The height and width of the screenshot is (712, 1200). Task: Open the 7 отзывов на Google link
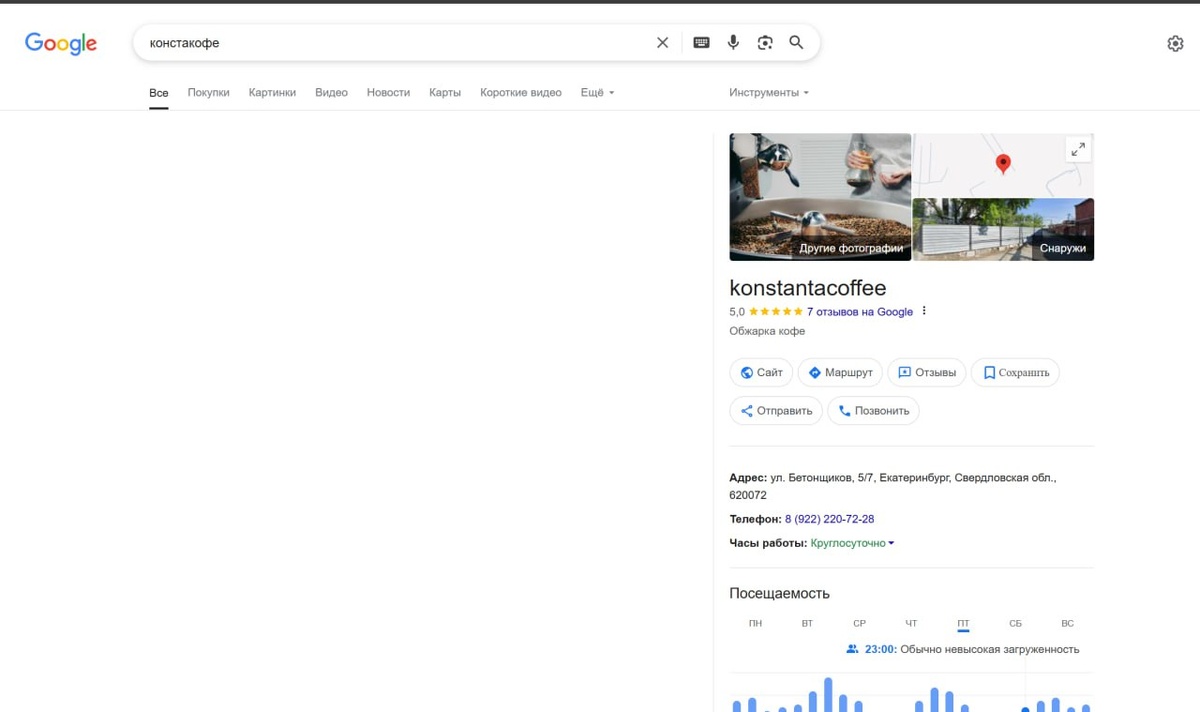pyautogui.click(x=860, y=312)
